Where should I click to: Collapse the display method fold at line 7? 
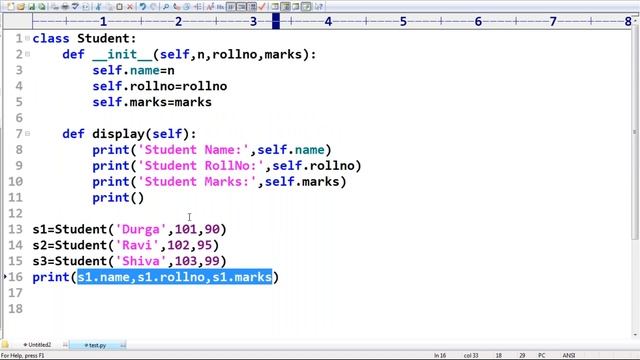(x=27, y=133)
